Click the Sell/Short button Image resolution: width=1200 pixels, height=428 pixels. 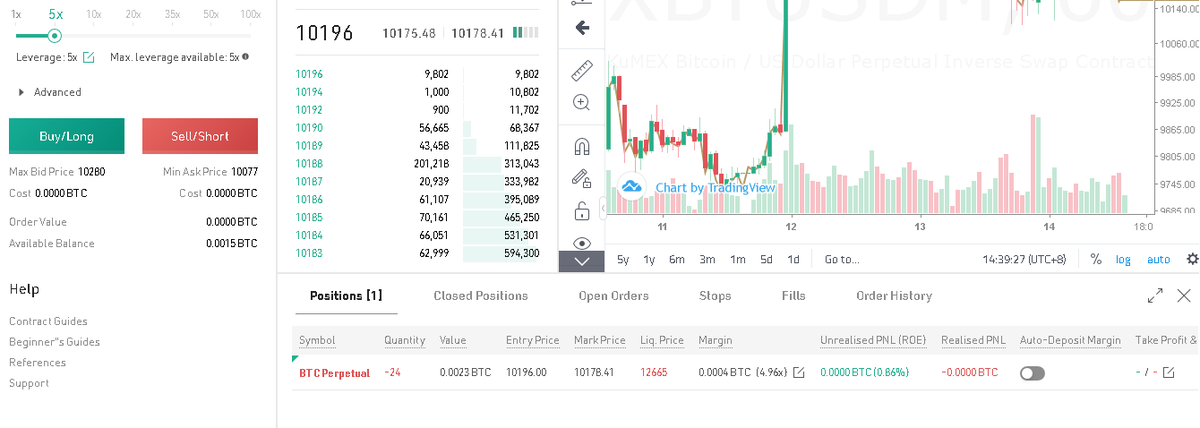point(200,136)
